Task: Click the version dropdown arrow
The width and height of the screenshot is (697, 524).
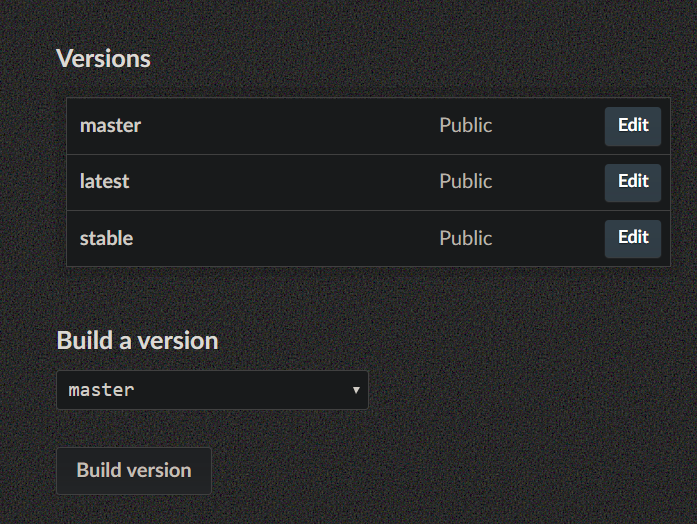Action: click(x=356, y=390)
